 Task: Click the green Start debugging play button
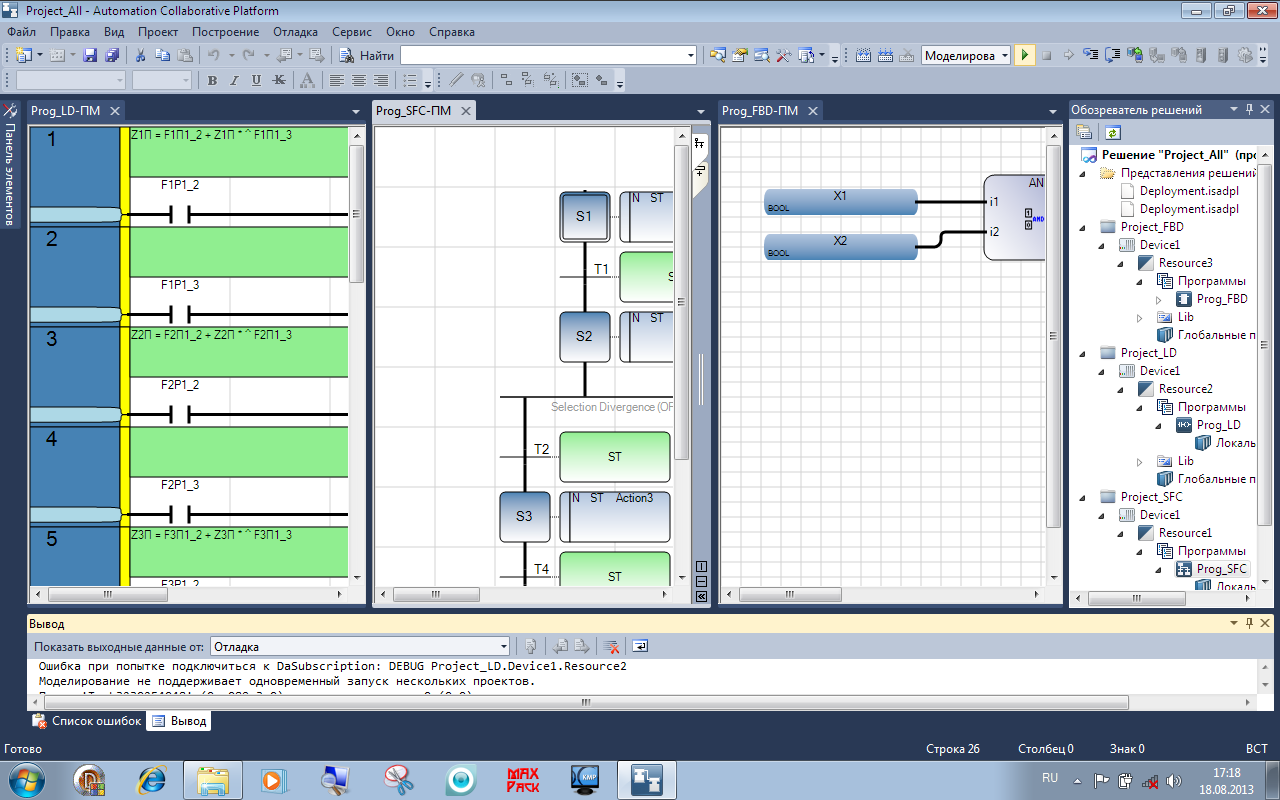[1024, 55]
